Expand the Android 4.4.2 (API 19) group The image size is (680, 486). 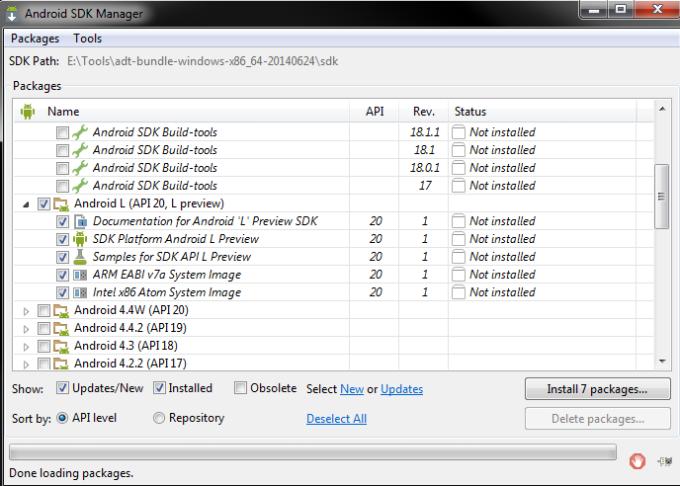[x=26, y=329]
